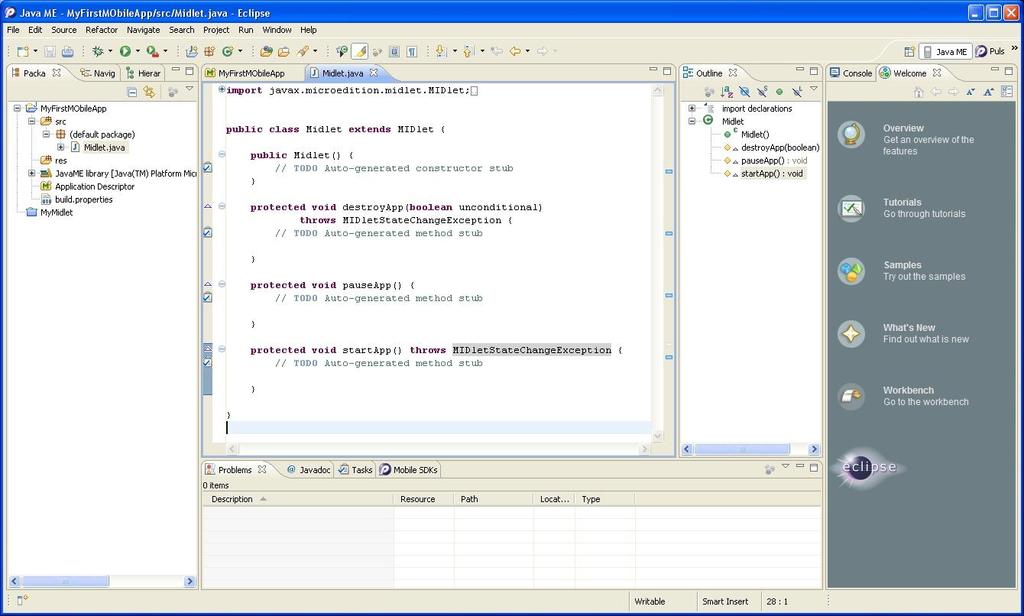Toggle Mark Occurrences highlighter icon
The height and width of the screenshot is (616, 1024).
click(360, 51)
